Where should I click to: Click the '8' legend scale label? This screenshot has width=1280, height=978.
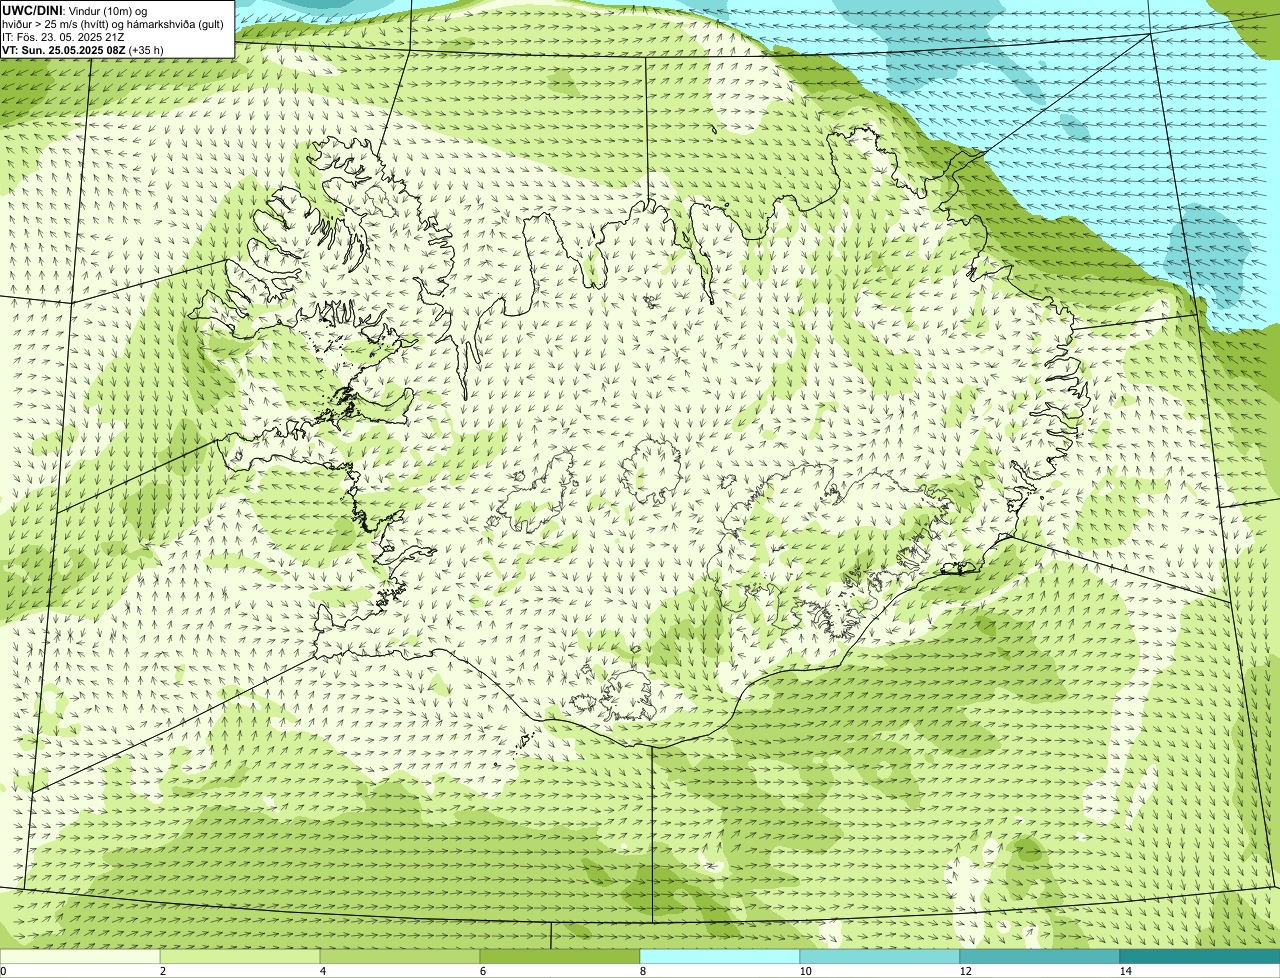pyautogui.click(x=642, y=971)
